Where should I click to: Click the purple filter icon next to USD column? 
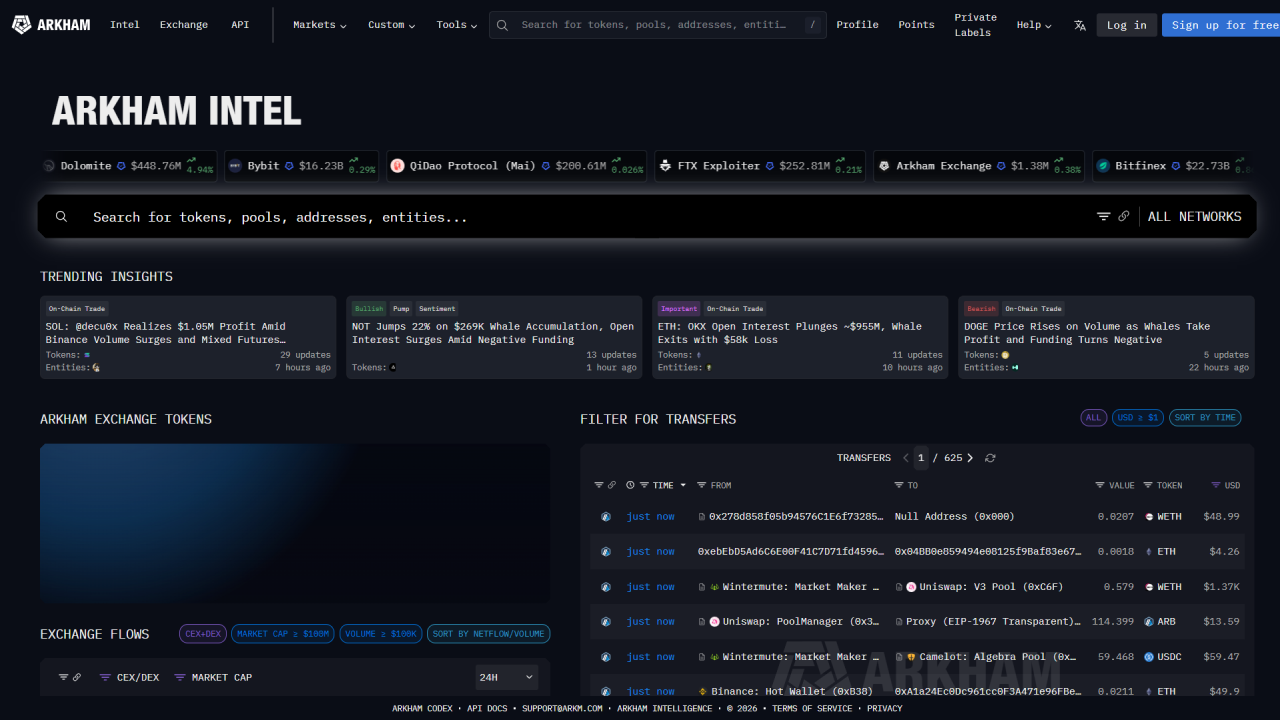(x=1216, y=485)
